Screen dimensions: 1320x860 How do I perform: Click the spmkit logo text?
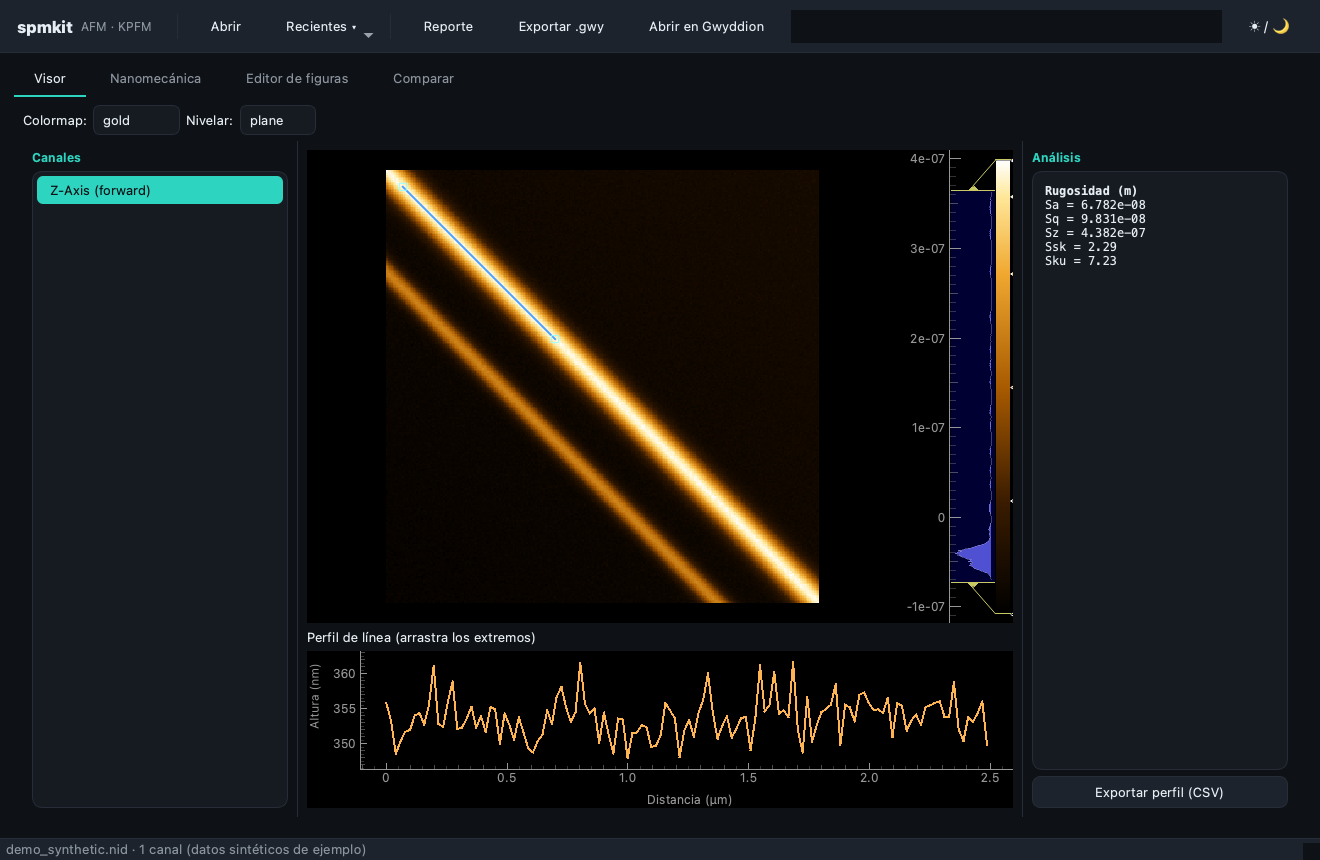click(x=45, y=27)
